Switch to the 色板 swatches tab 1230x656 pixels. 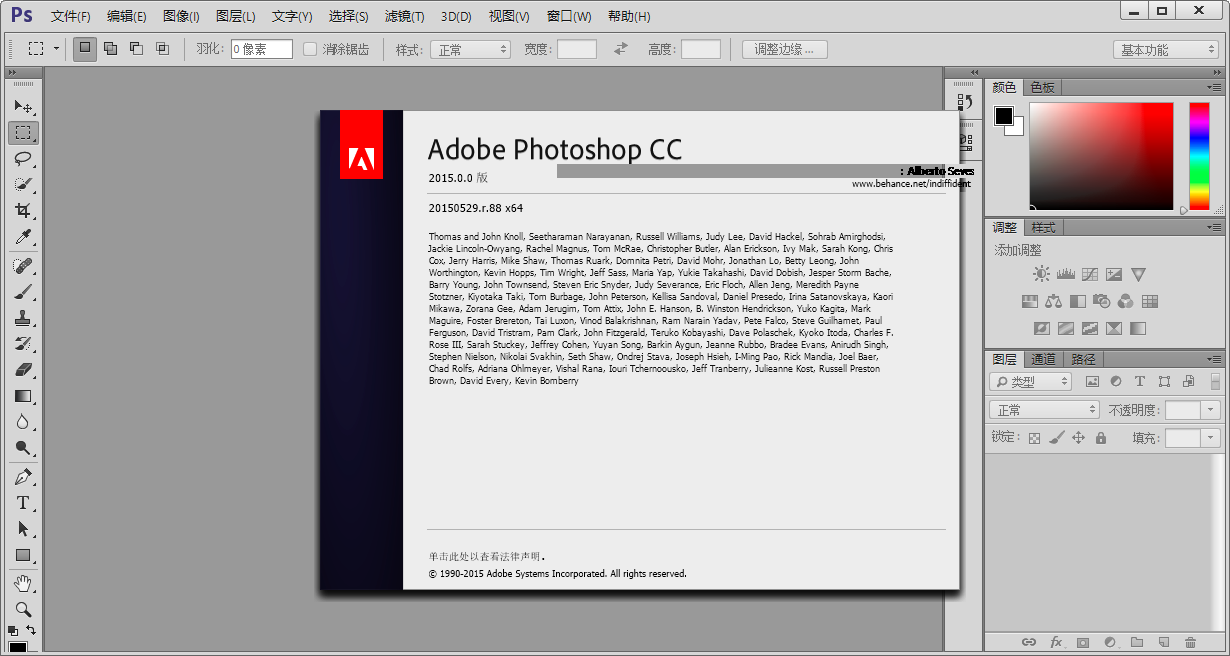click(1042, 88)
